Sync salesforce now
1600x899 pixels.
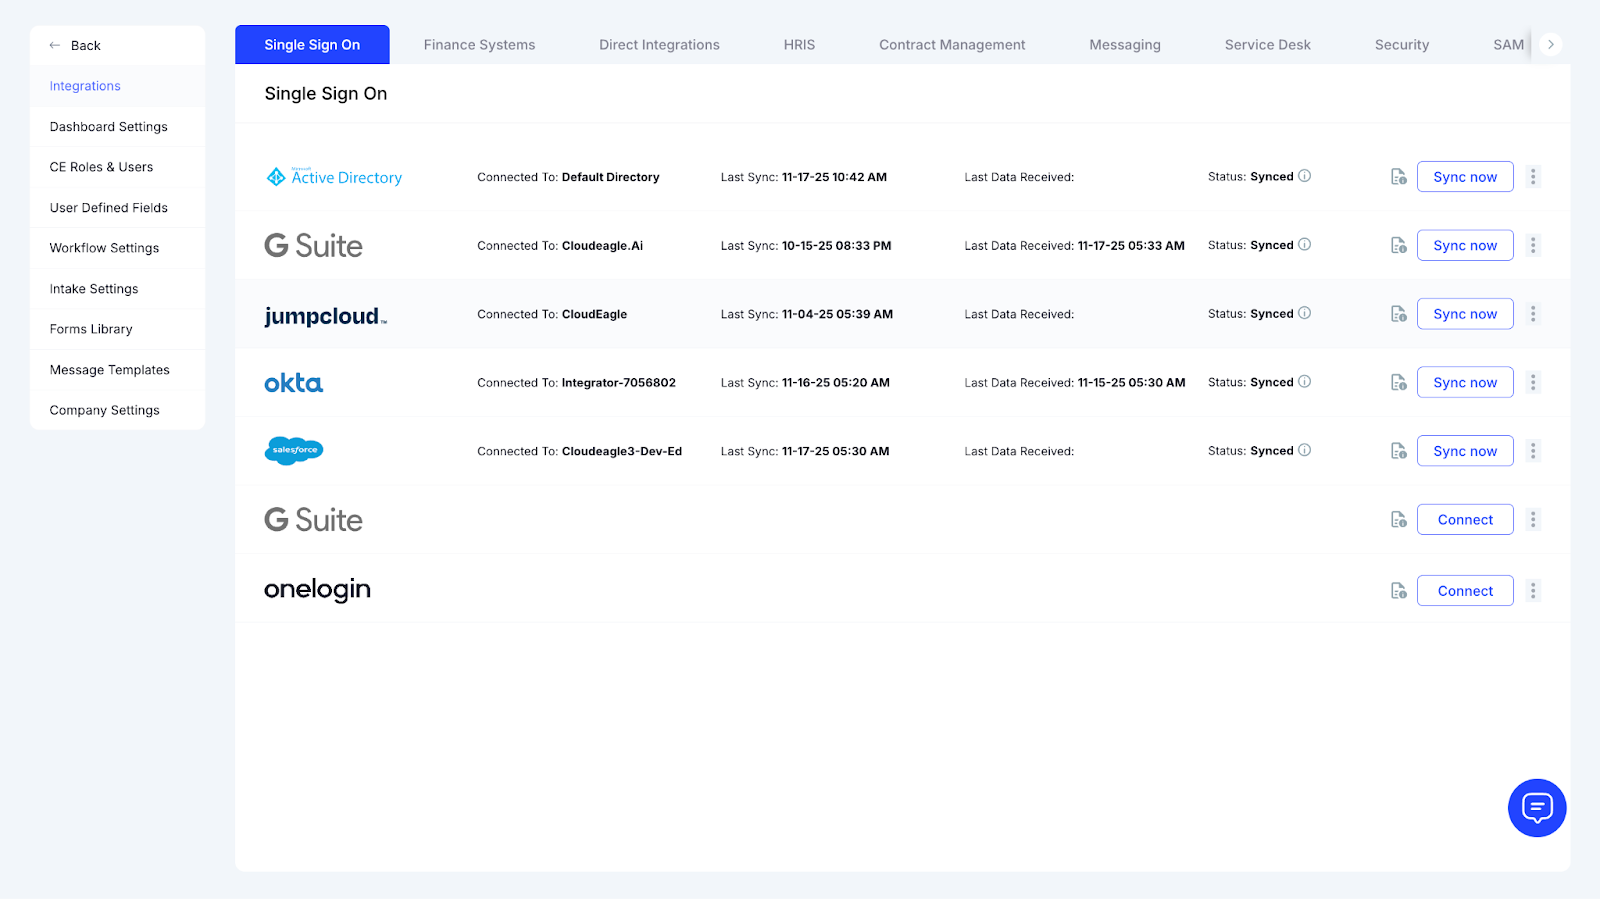pos(1465,451)
